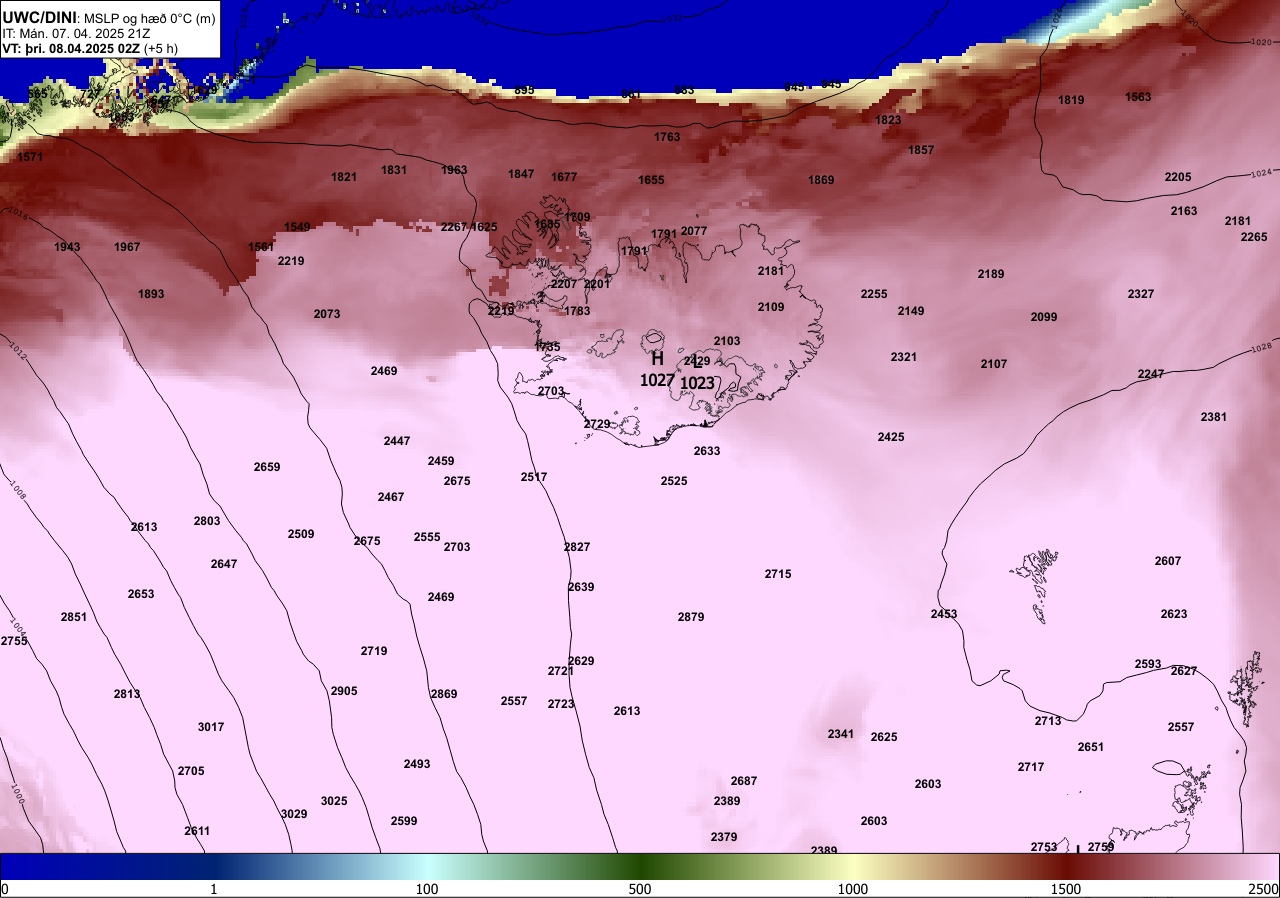
Task: Click the height value 1893
Action: click(151, 294)
